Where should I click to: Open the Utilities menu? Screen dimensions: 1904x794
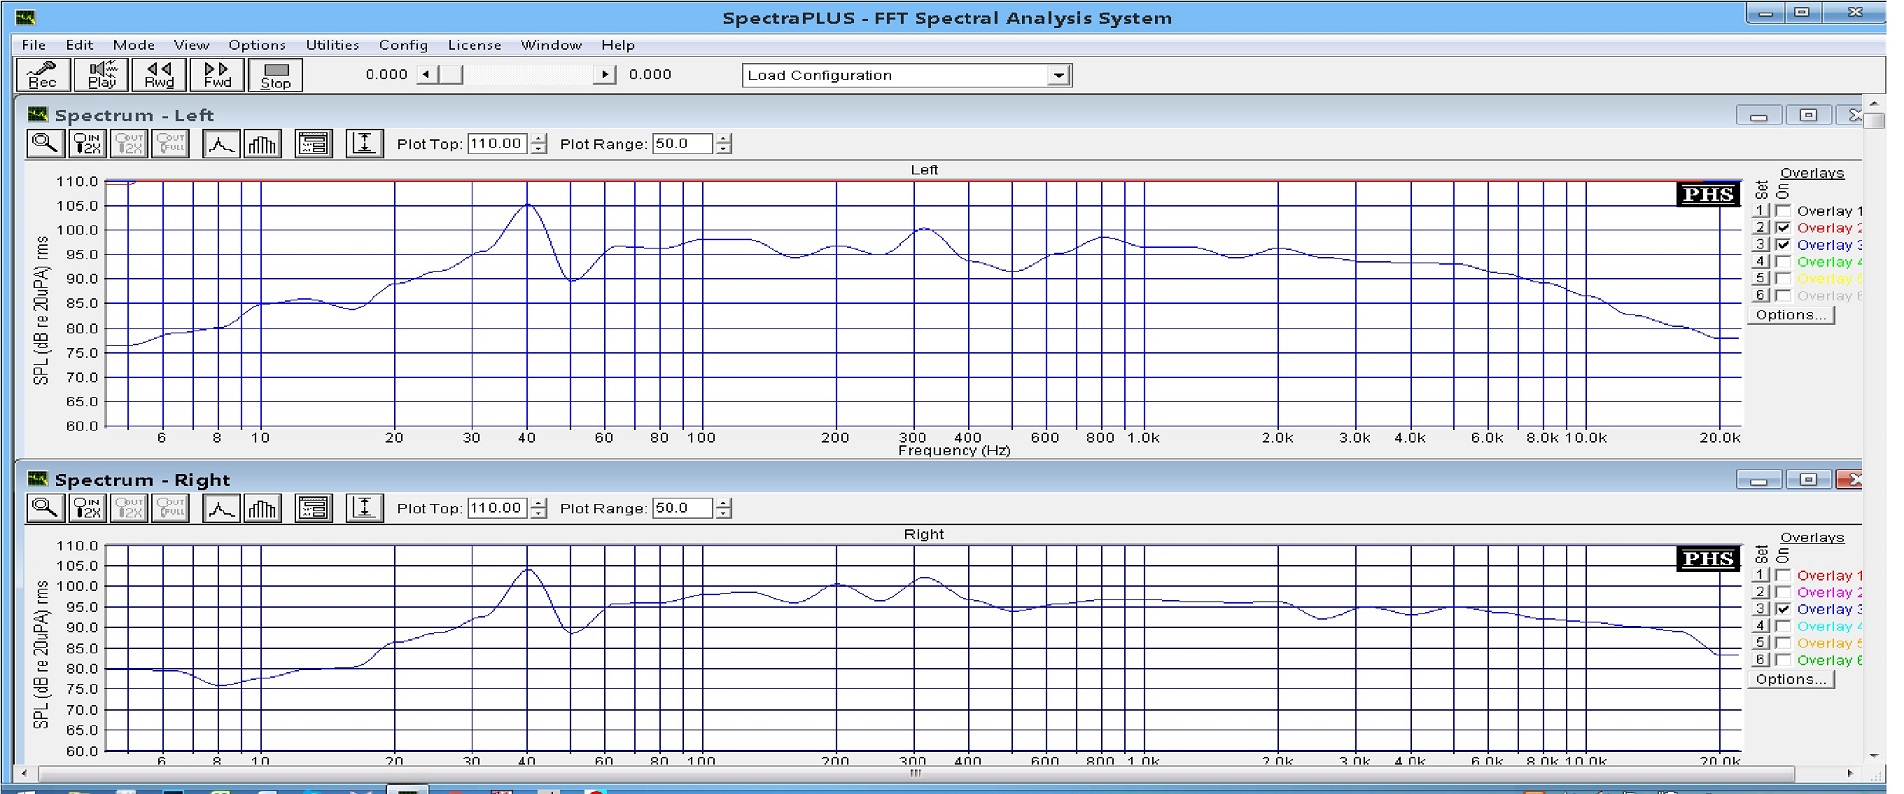click(x=332, y=45)
